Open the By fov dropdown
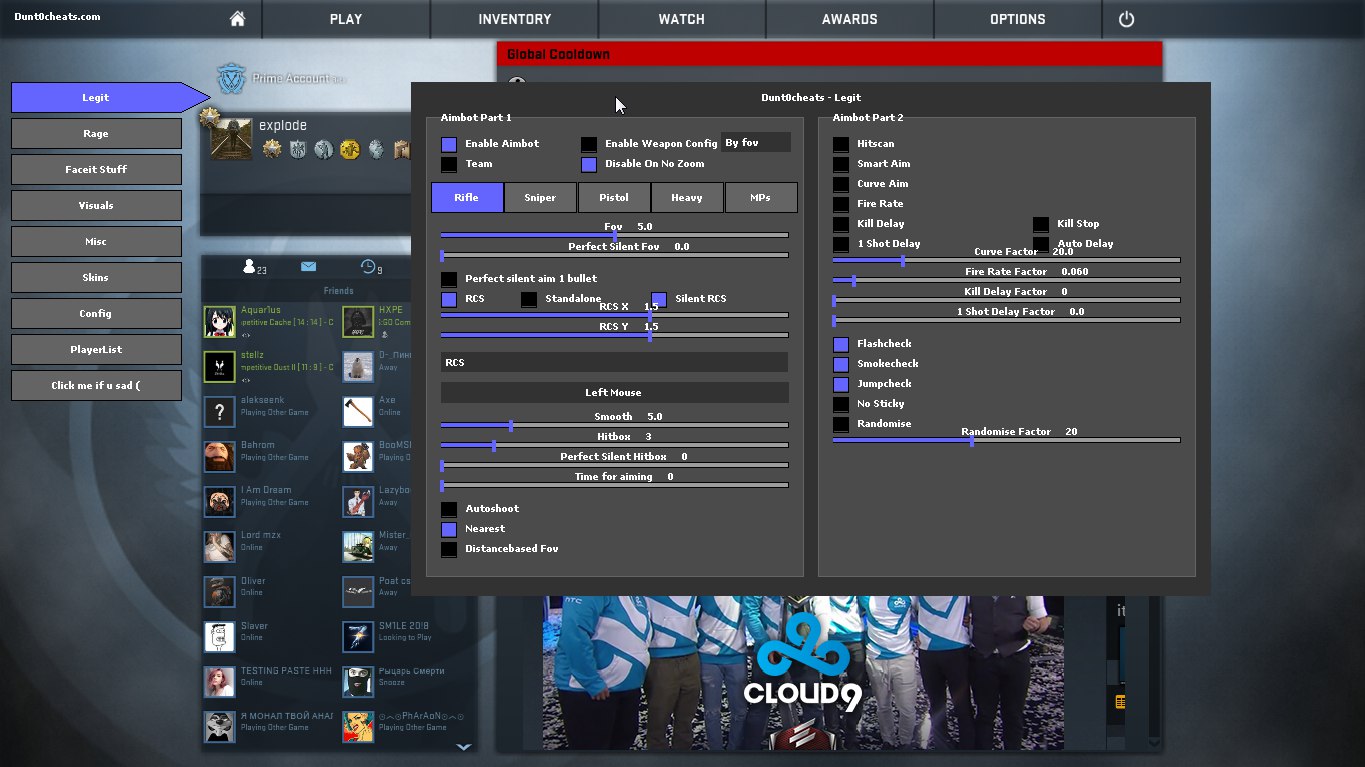 755,143
